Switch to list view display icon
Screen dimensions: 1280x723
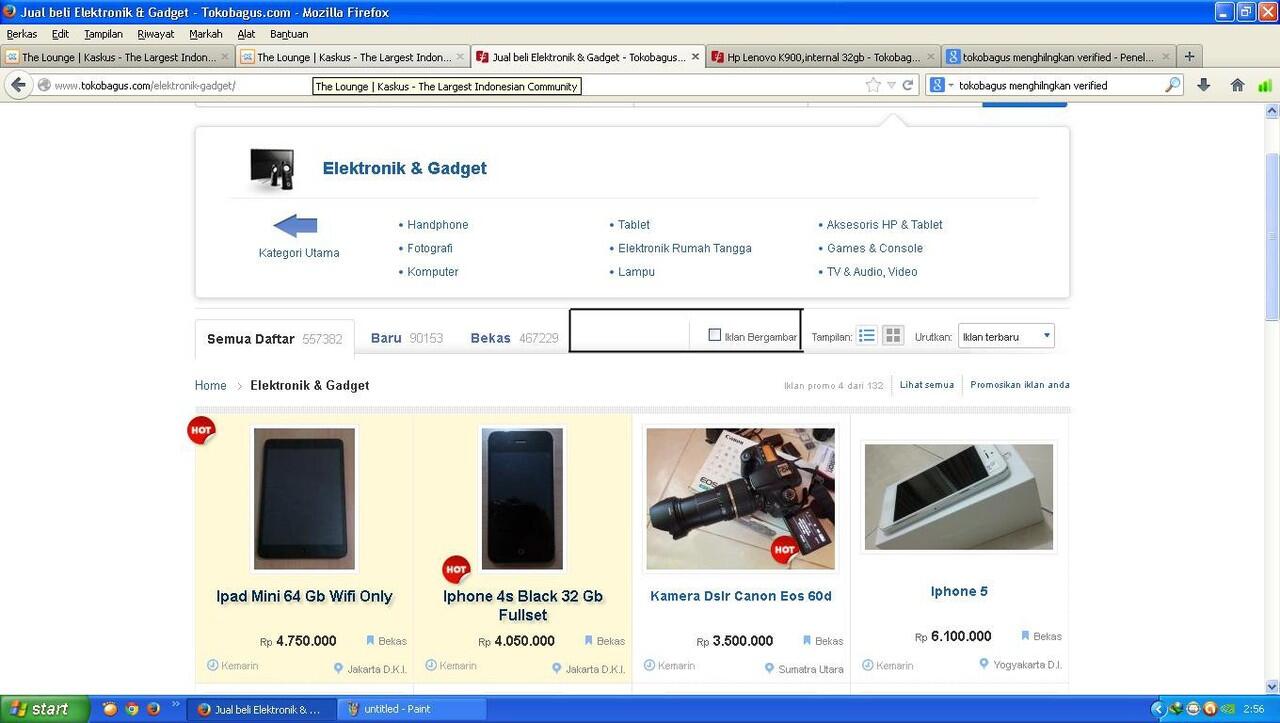coord(867,336)
